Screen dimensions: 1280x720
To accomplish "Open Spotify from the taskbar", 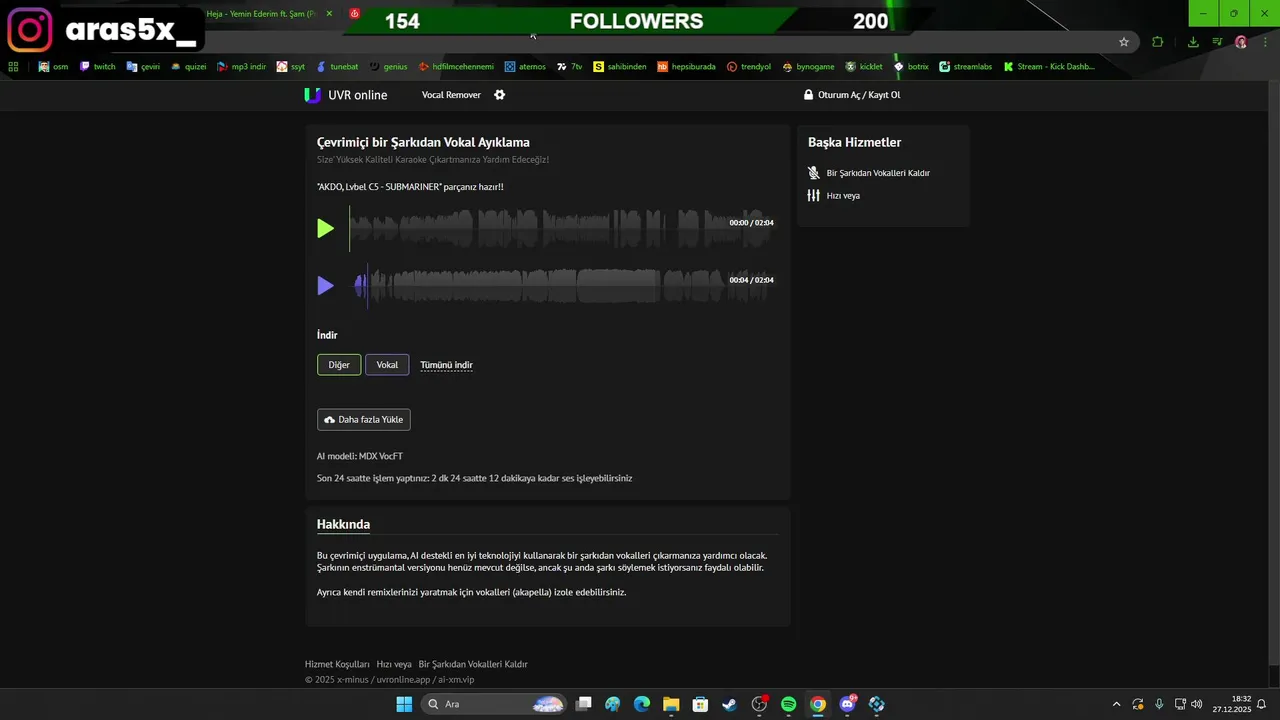I will [788, 704].
